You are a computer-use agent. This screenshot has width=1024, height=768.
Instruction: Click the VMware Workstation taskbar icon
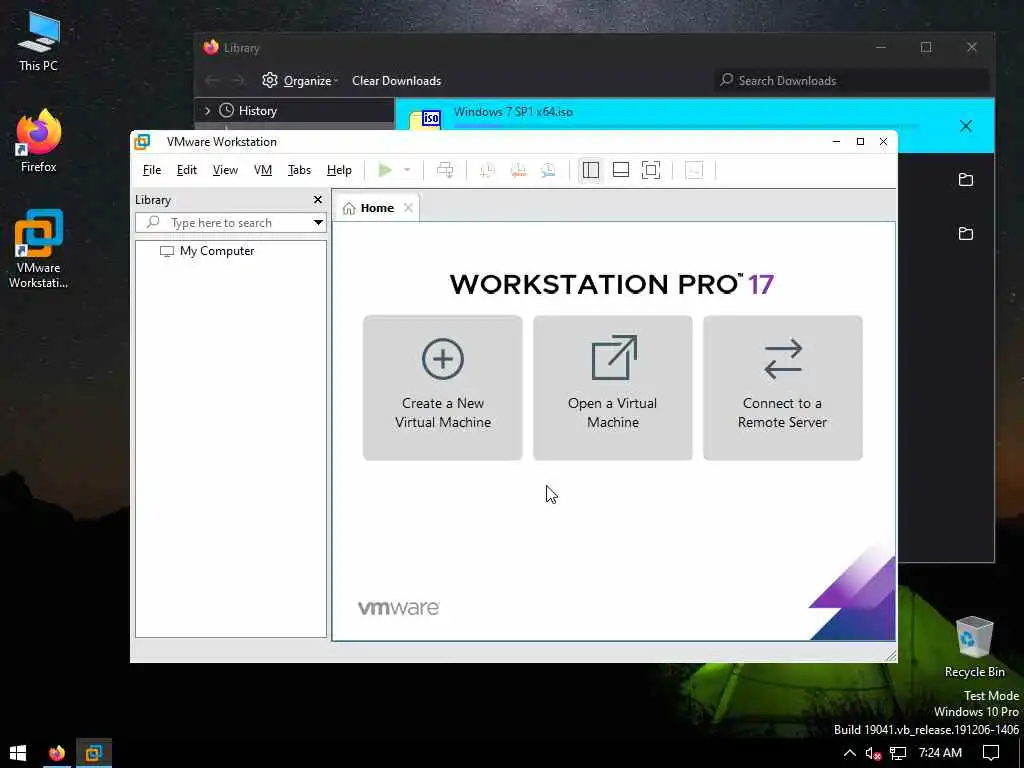click(x=93, y=753)
